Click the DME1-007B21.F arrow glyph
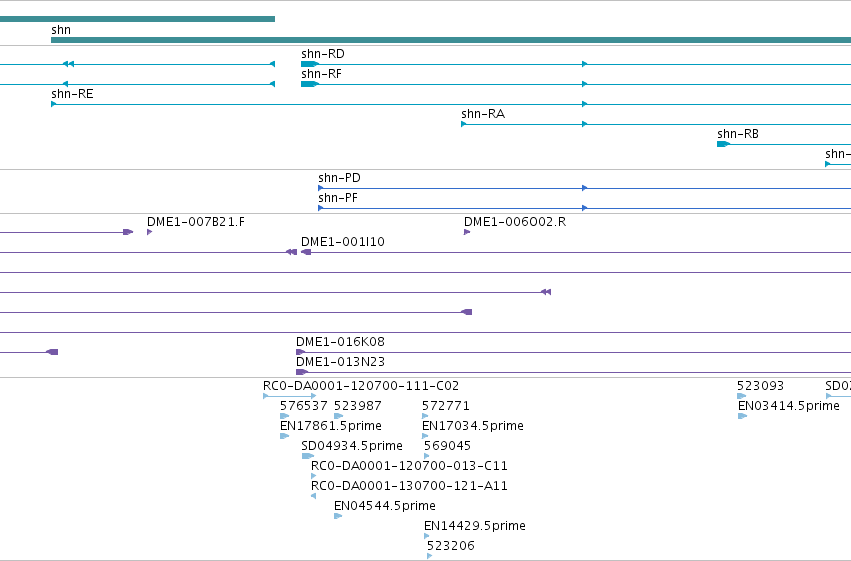 [150, 232]
